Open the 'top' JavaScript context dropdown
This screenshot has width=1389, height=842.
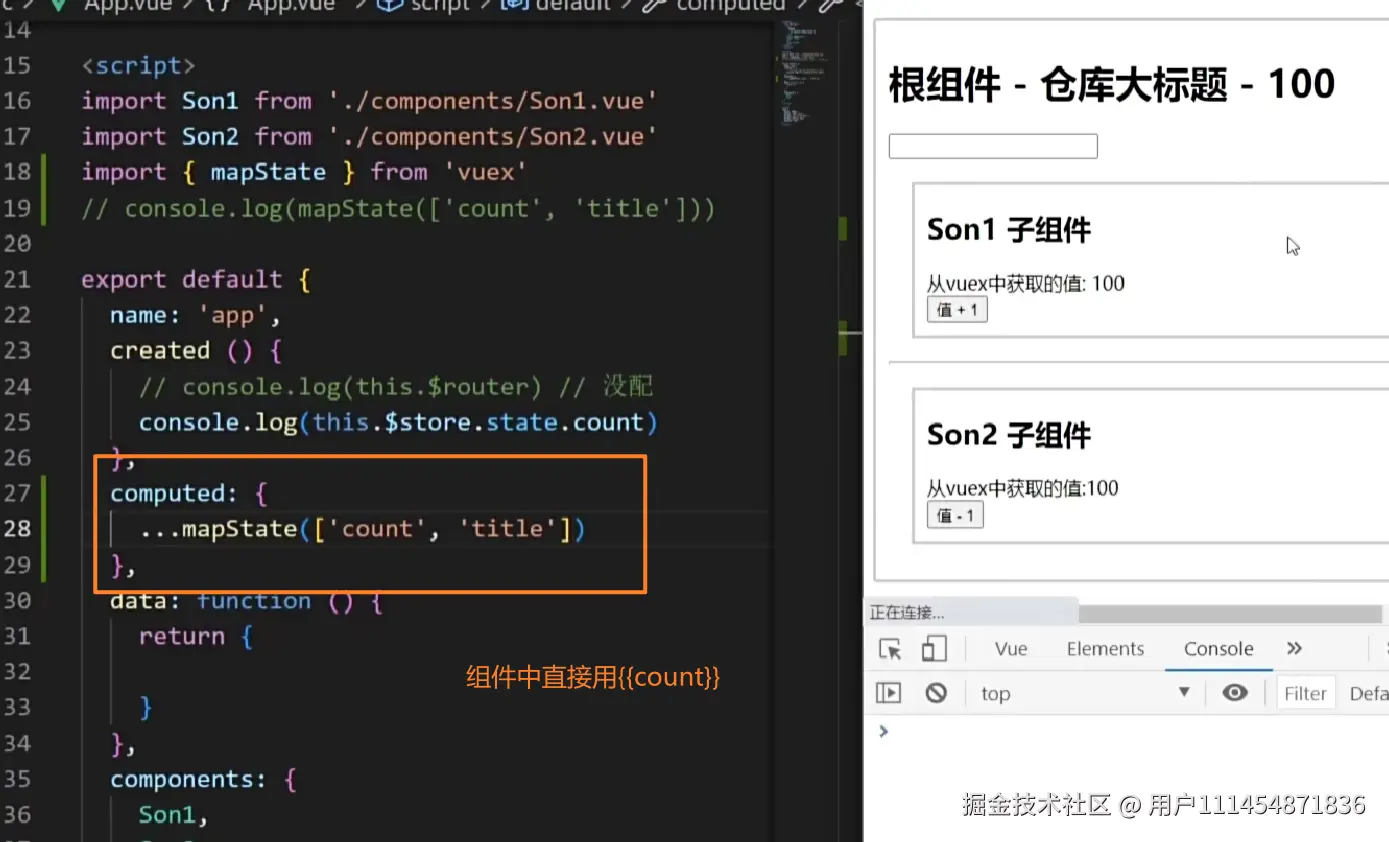pyautogui.click(x=1084, y=693)
